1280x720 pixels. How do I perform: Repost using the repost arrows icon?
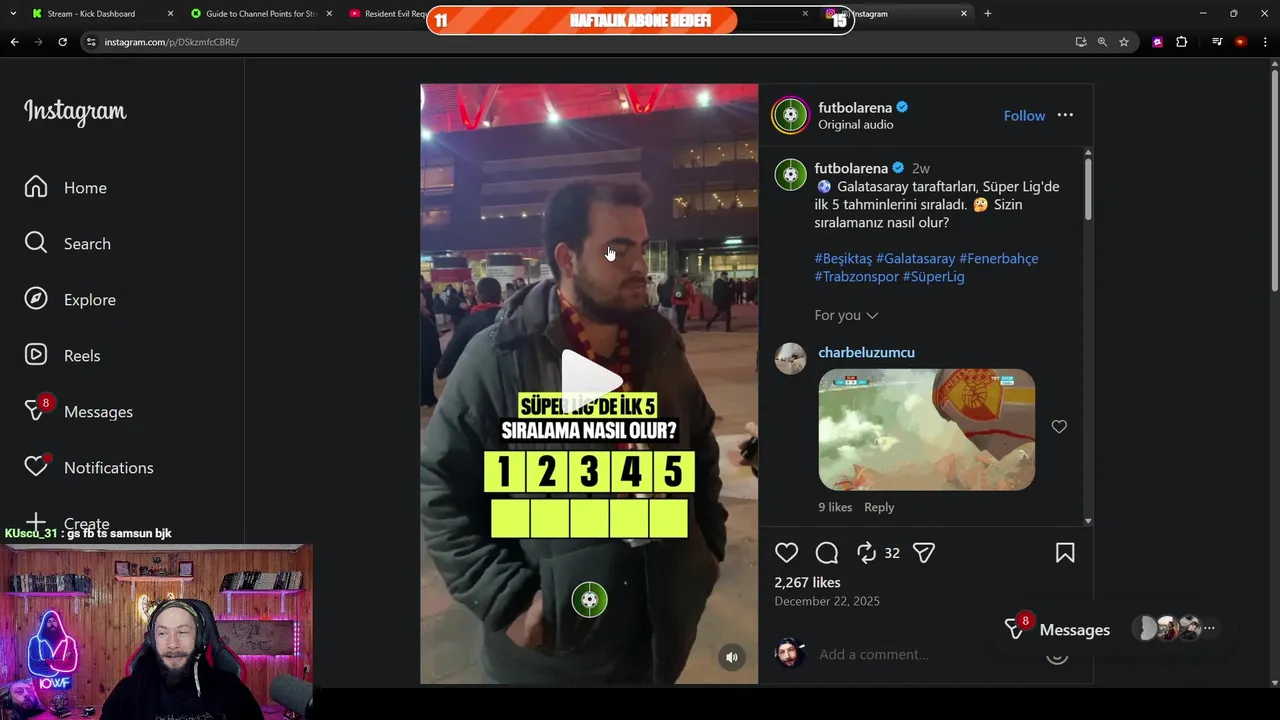(x=866, y=553)
